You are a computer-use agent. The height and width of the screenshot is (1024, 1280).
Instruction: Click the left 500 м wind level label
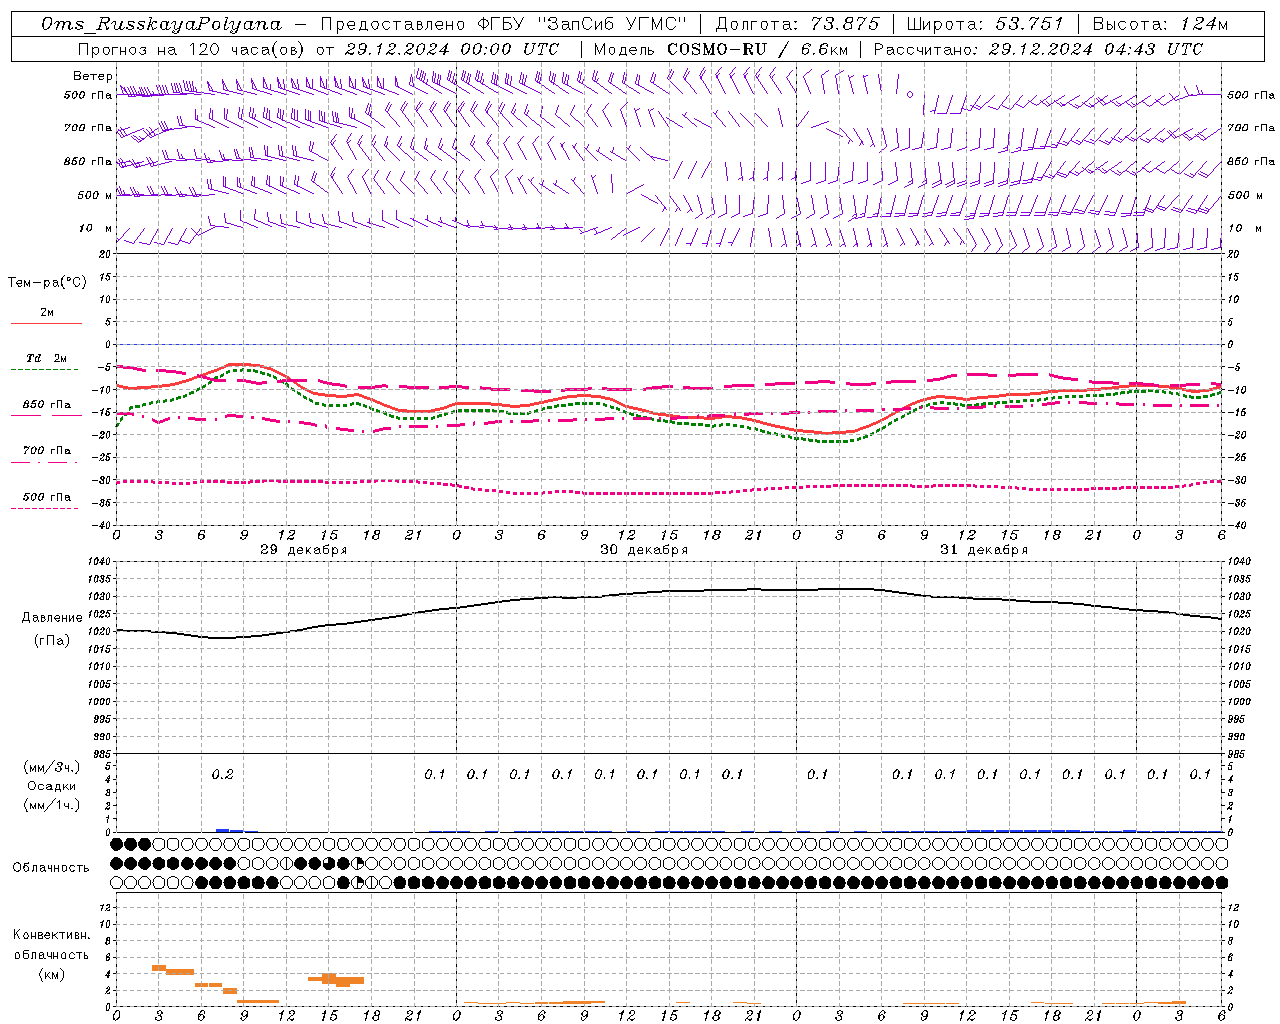[96, 195]
